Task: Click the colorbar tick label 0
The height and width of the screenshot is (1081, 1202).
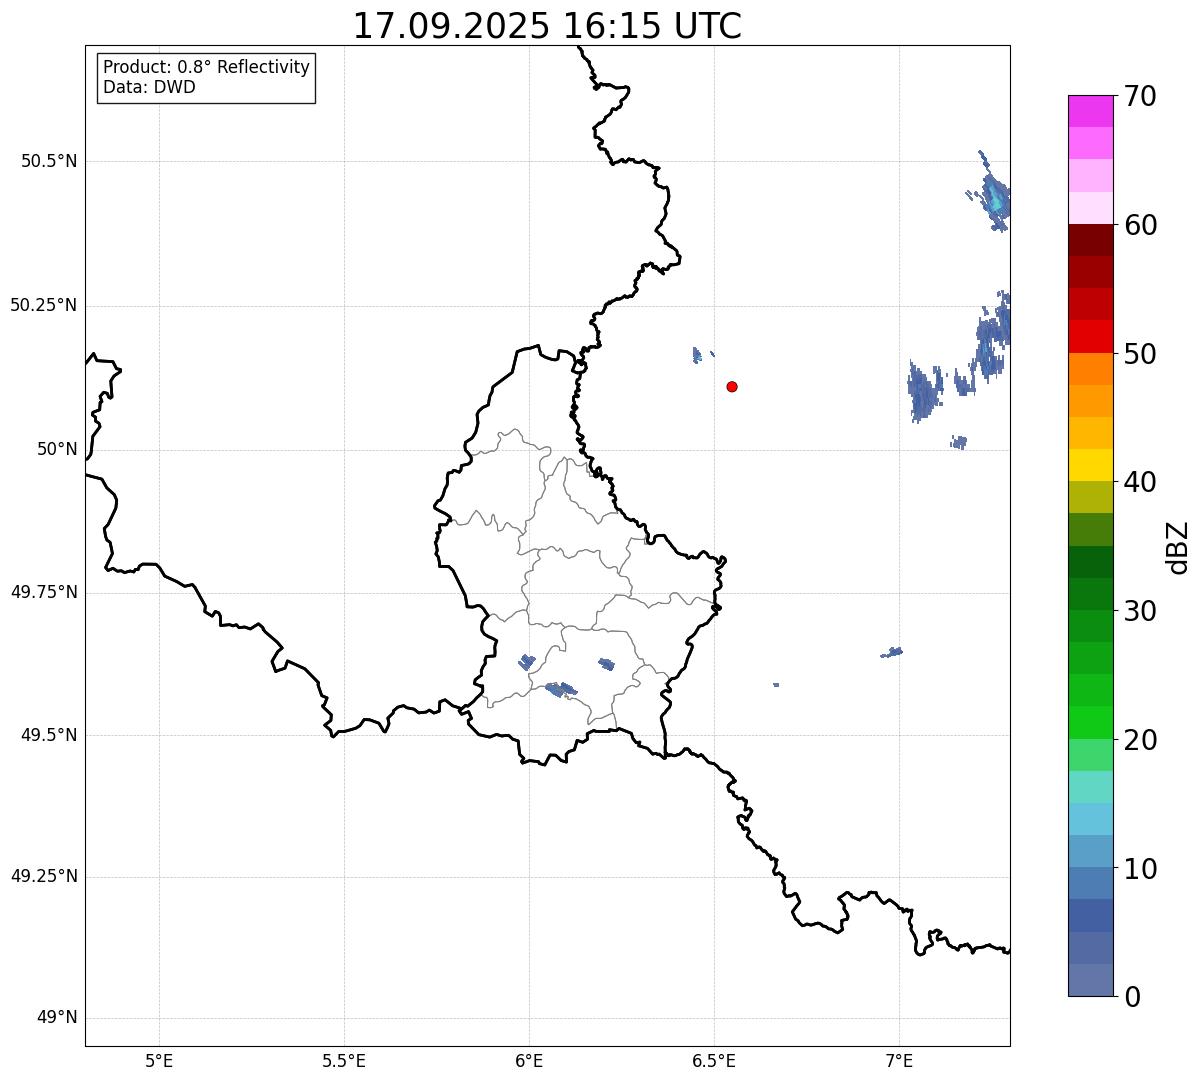Action: click(1132, 997)
